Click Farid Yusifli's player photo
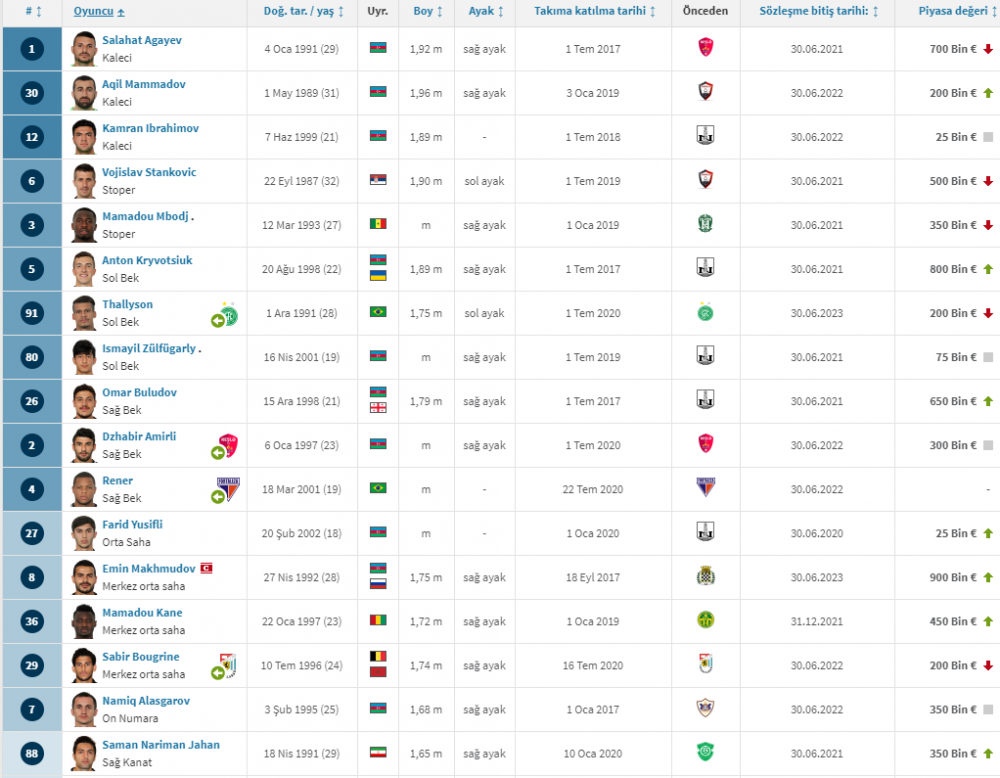Viewport: 1000px width, 778px height. pos(84,533)
